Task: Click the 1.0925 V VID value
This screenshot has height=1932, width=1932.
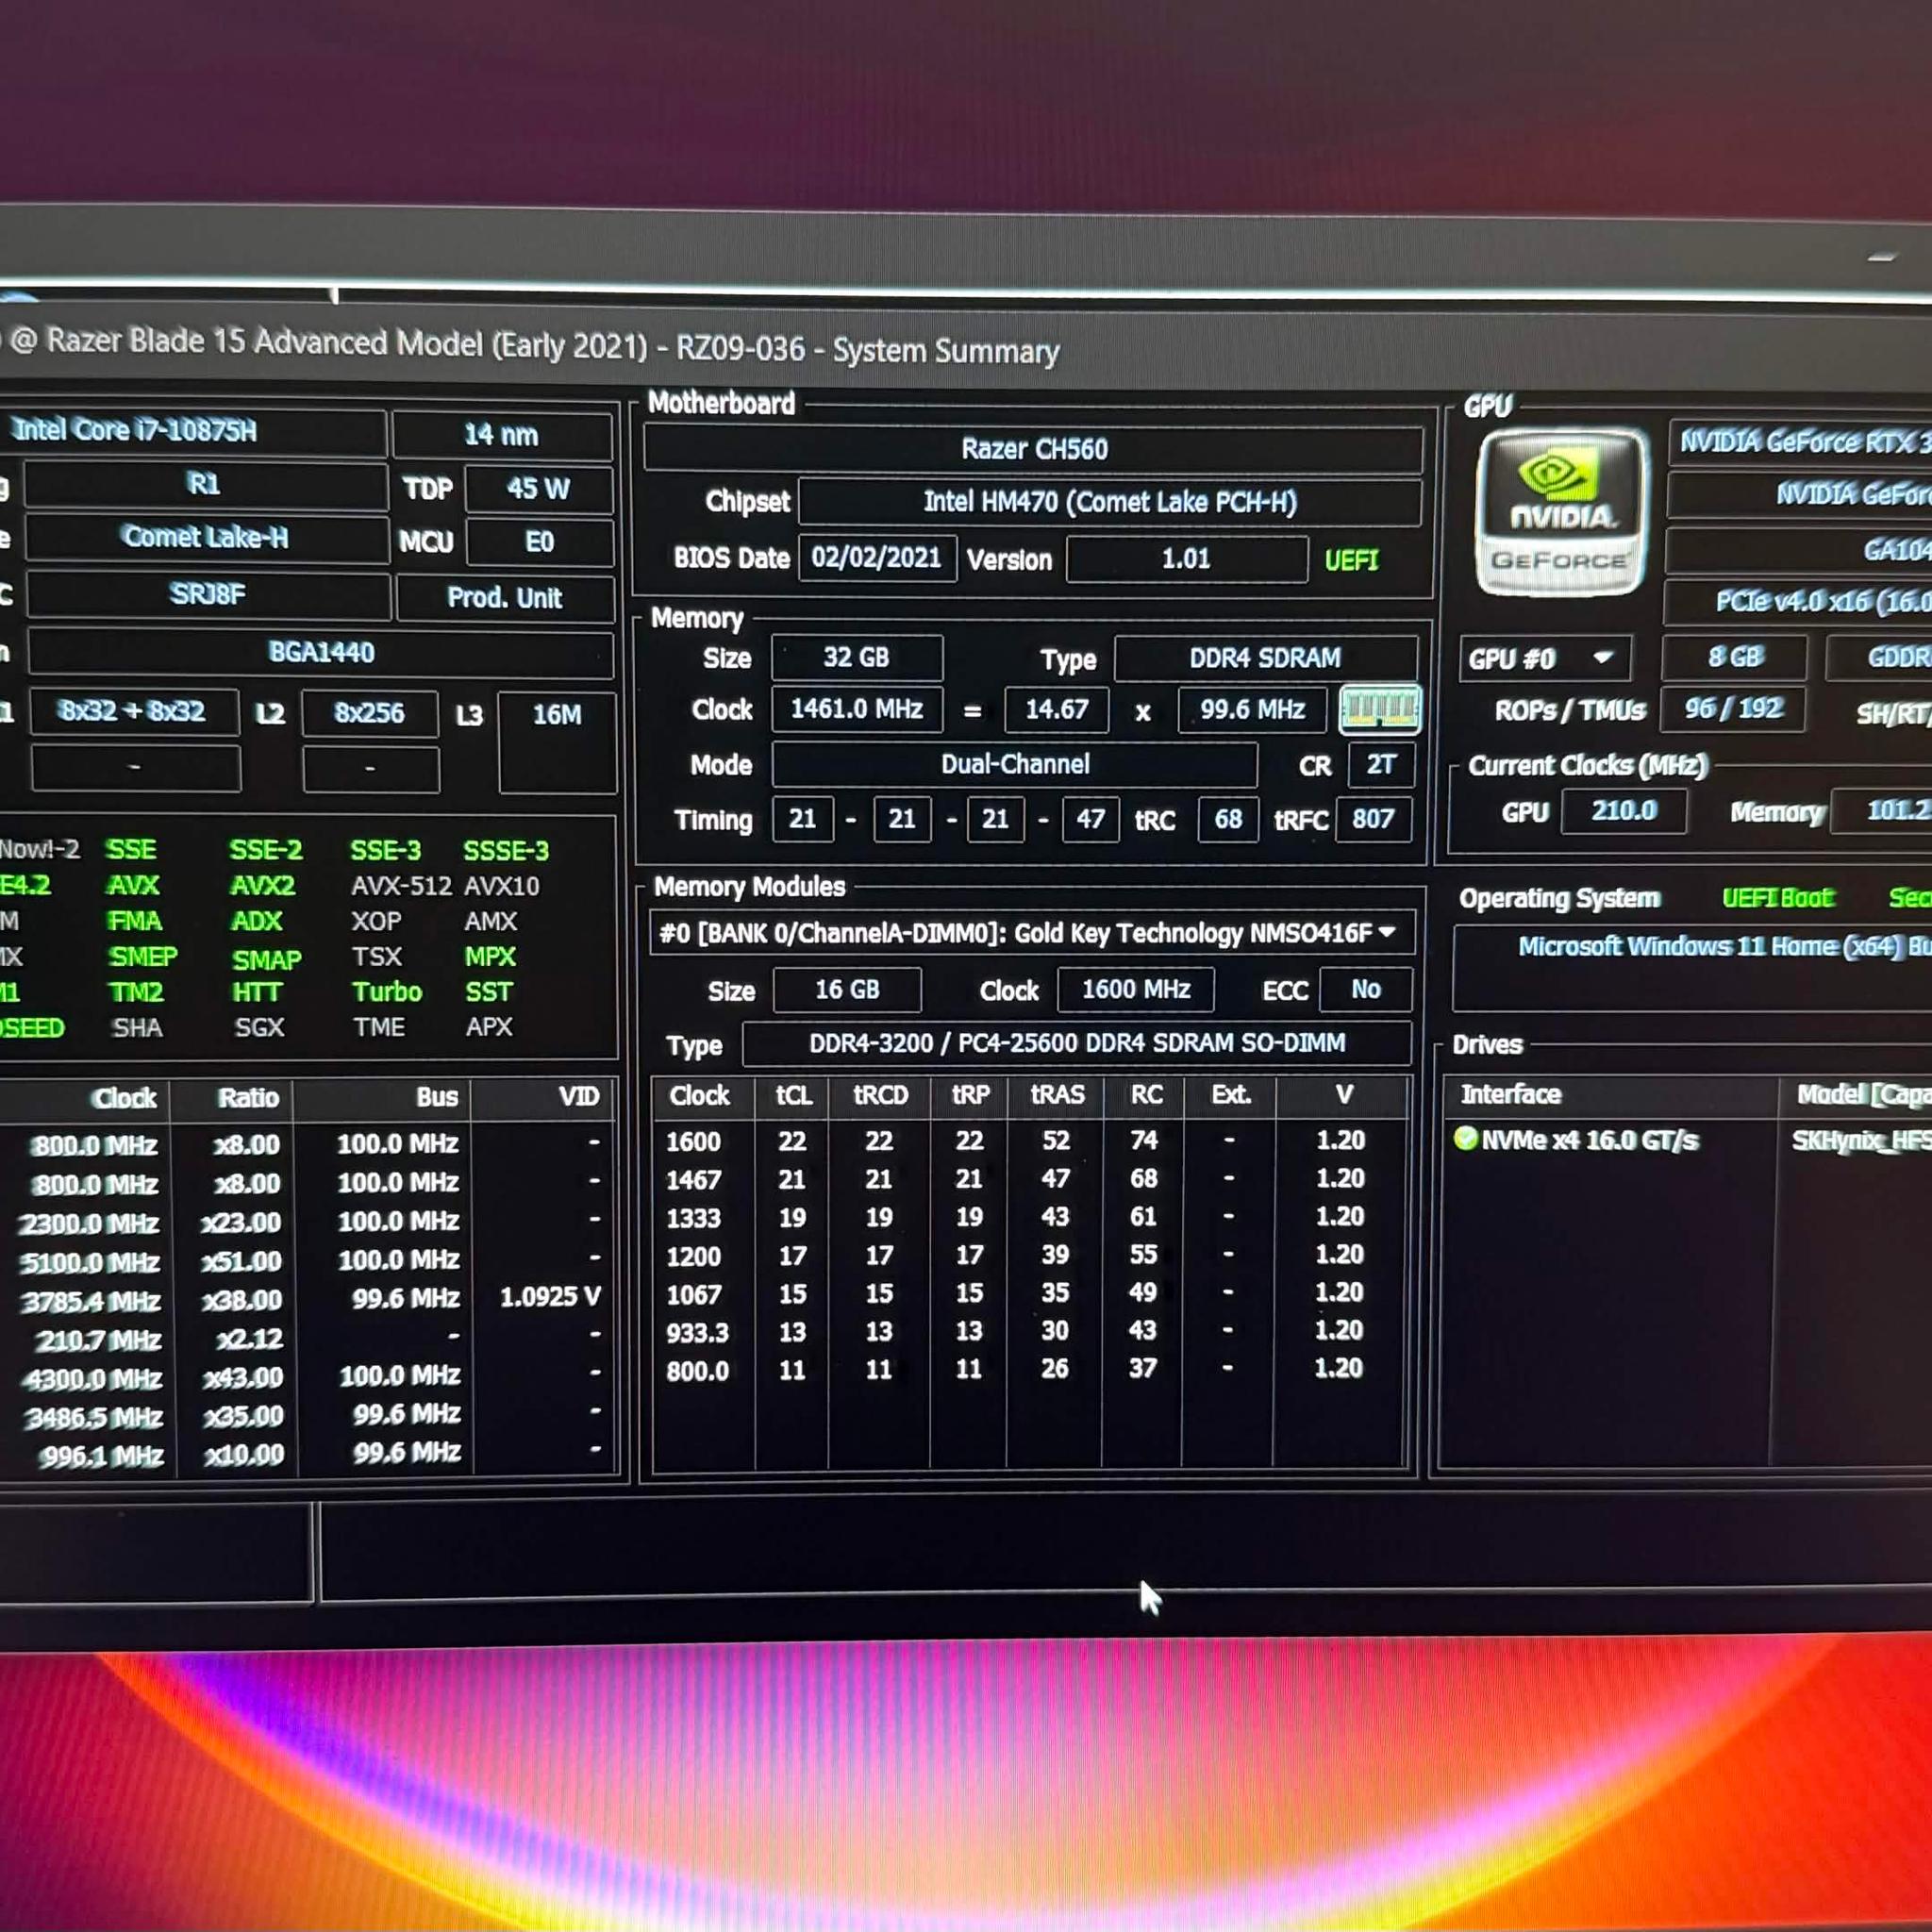Action: (550, 1298)
